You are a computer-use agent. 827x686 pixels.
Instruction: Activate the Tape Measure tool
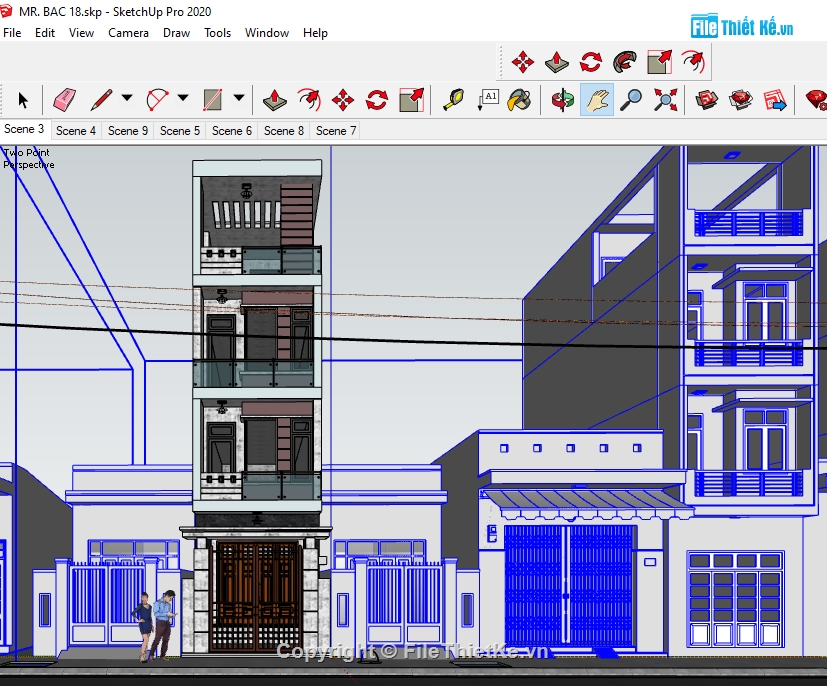453,100
